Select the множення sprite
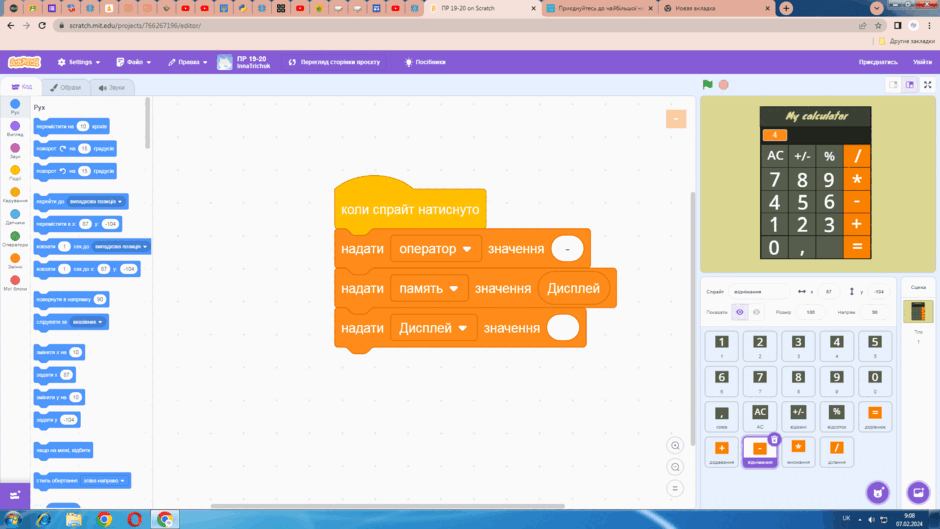The image size is (940, 529). click(x=798, y=452)
